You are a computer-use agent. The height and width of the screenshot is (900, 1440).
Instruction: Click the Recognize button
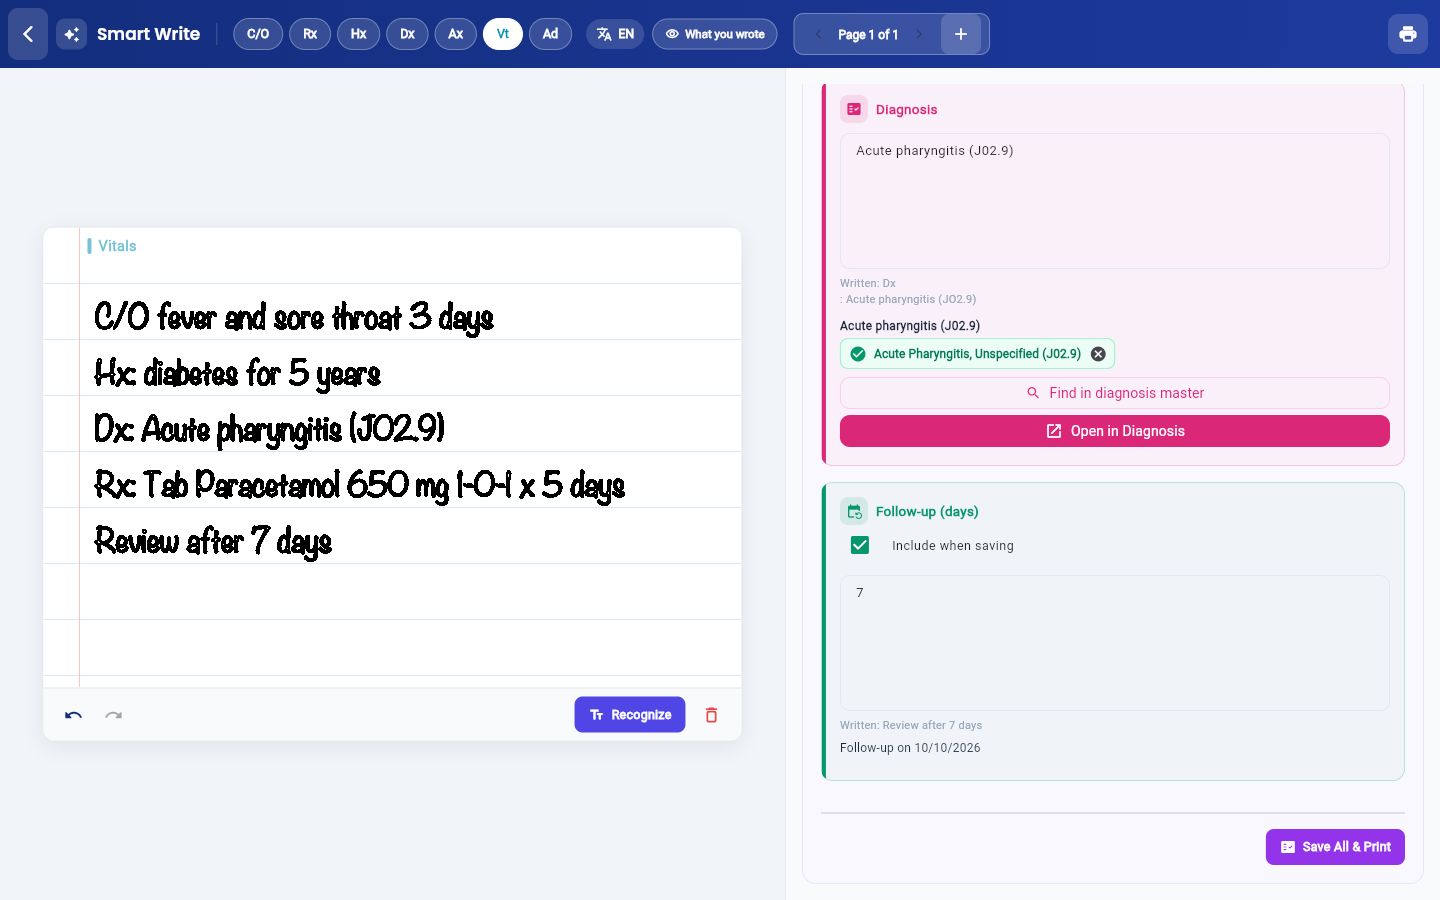click(630, 715)
